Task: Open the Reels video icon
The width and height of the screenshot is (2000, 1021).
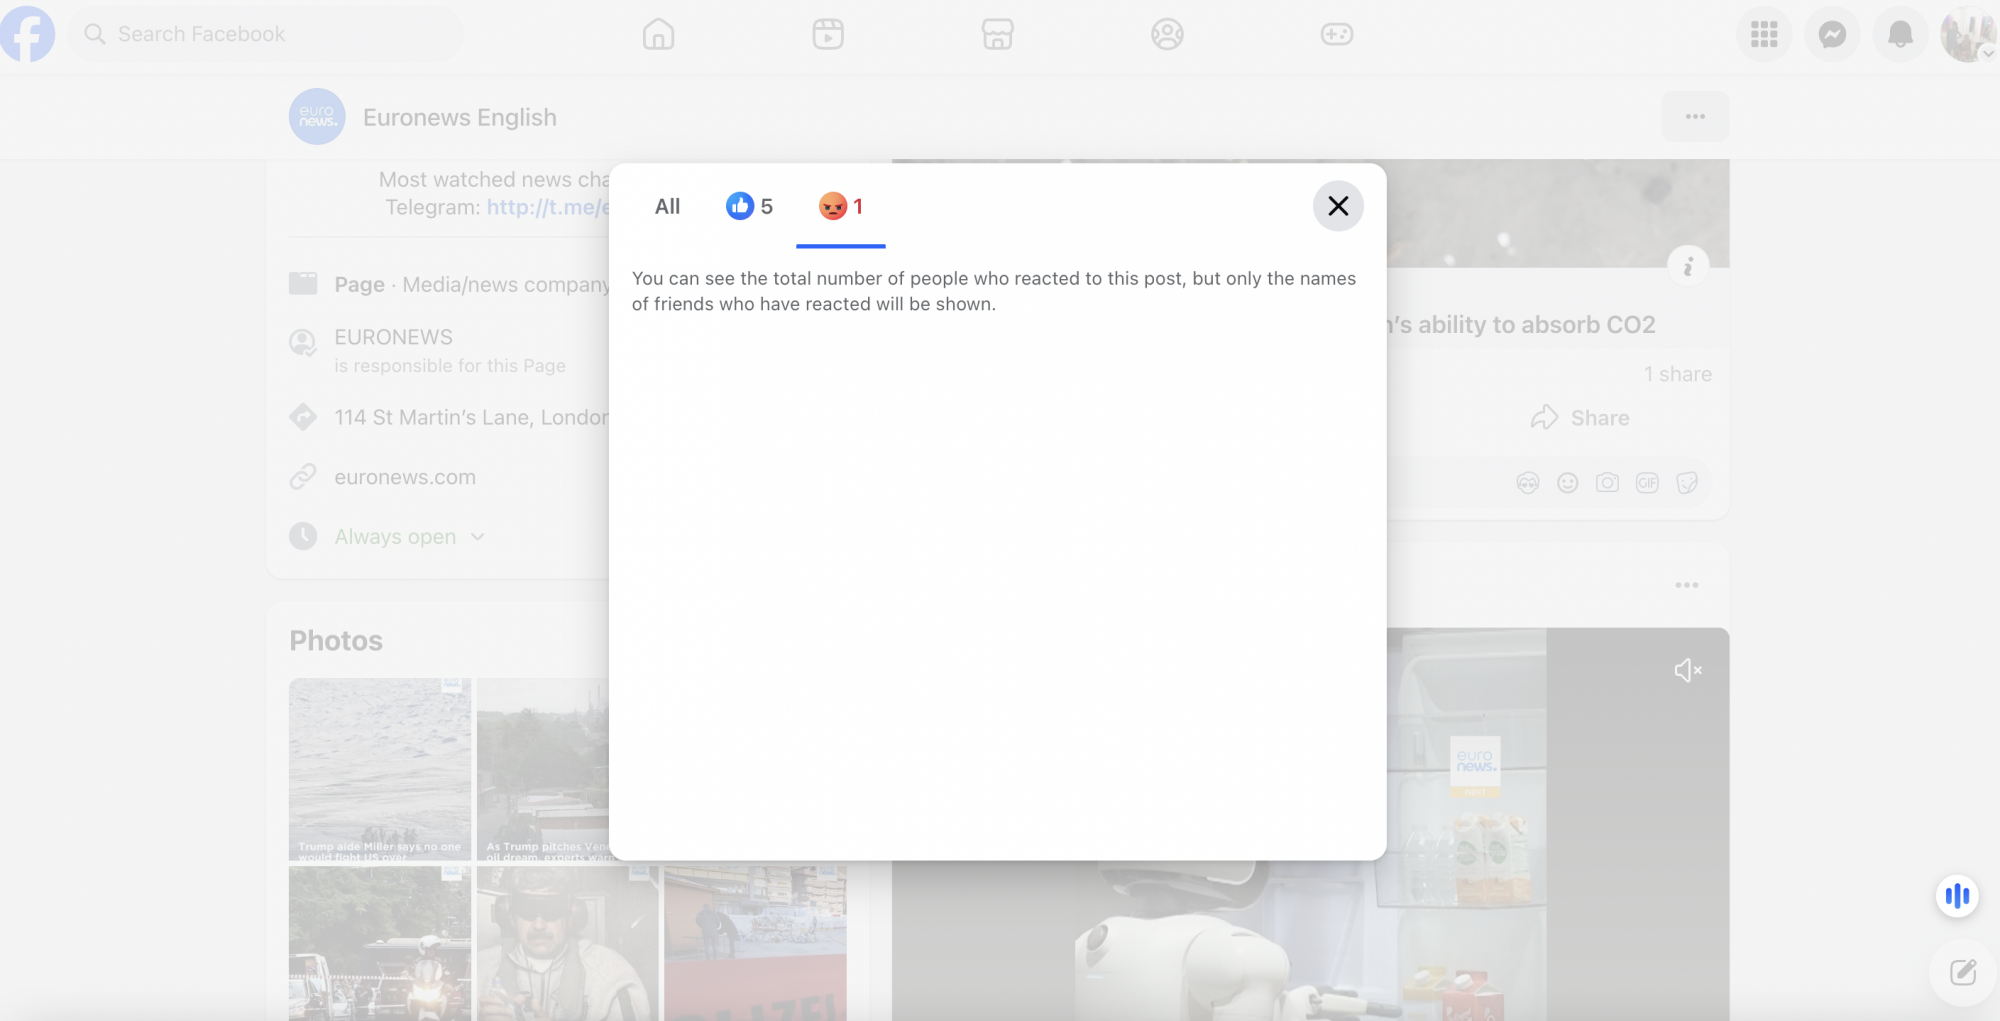Action: 828,34
